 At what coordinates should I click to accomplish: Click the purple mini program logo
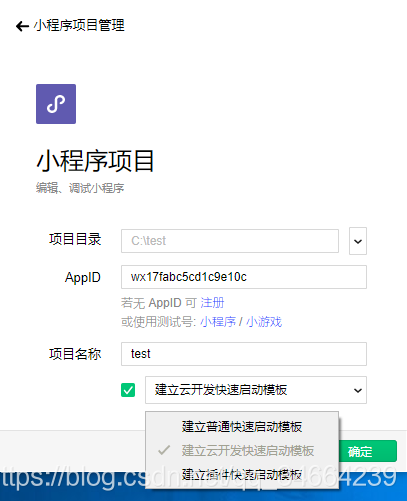click(x=56, y=104)
